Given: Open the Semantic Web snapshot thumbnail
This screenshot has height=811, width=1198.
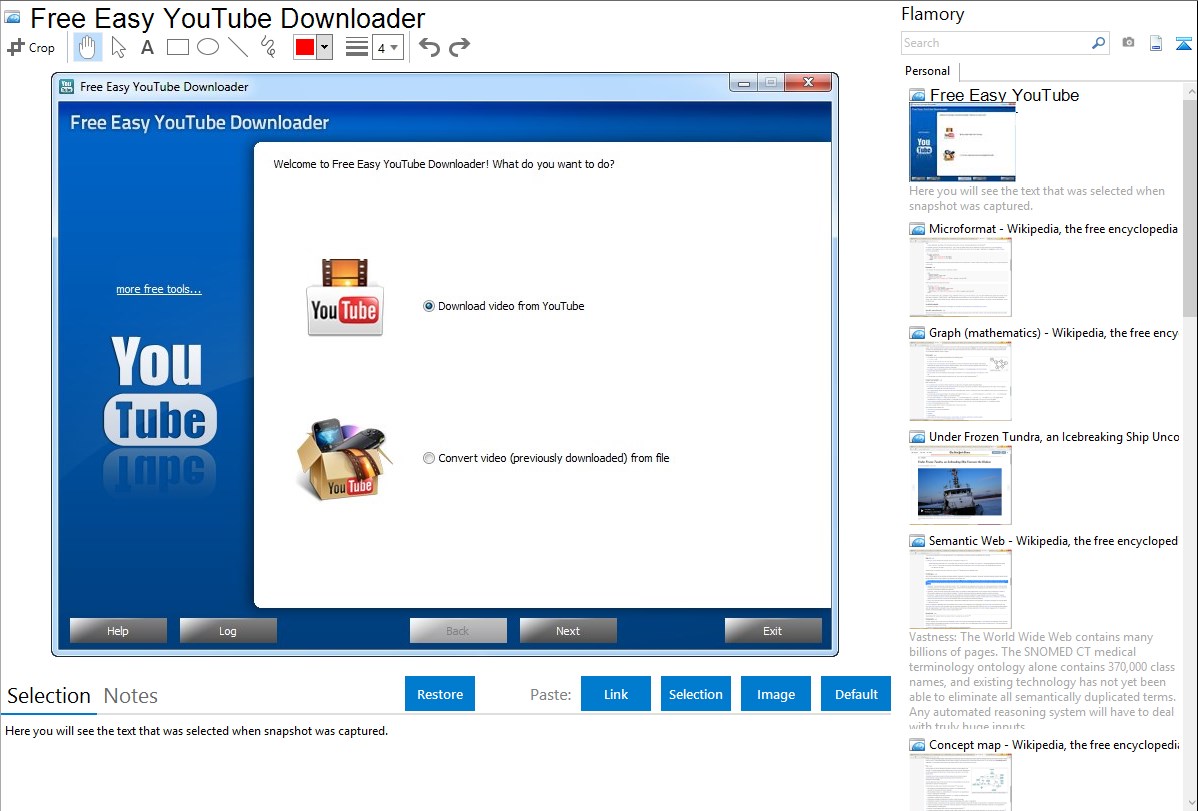Looking at the screenshot, I should point(960,589).
